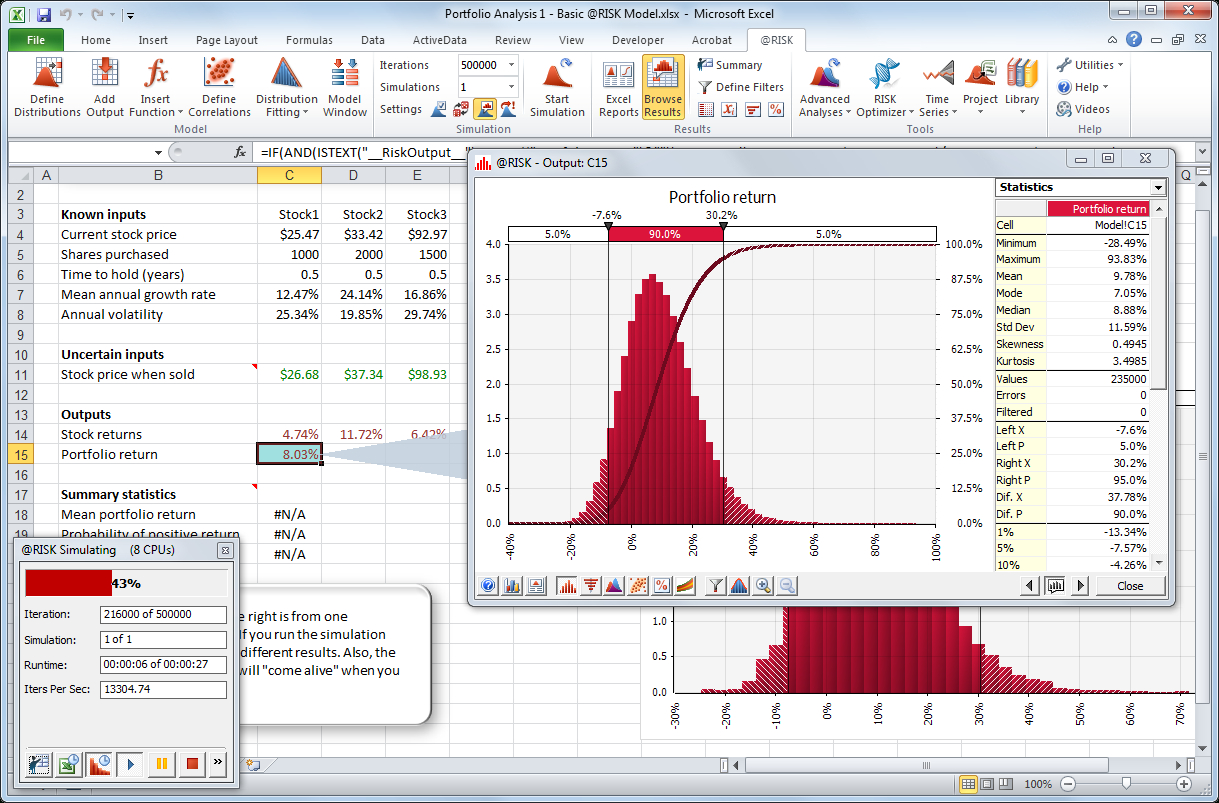1219x803 pixels.
Task: Click the zoom in magnifier on graph toolbar
Action: coord(764,586)
